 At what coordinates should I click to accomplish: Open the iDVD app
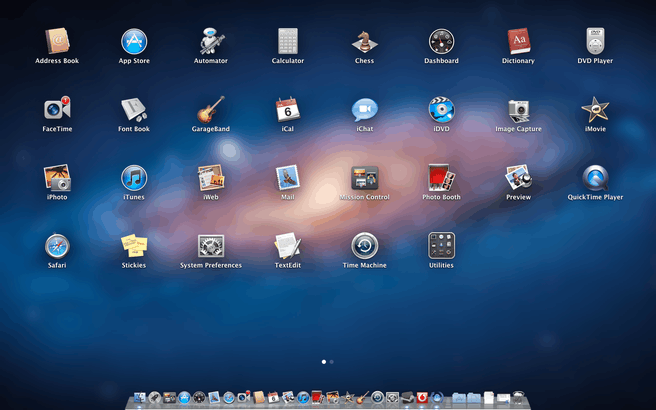(x=441, y=109)
